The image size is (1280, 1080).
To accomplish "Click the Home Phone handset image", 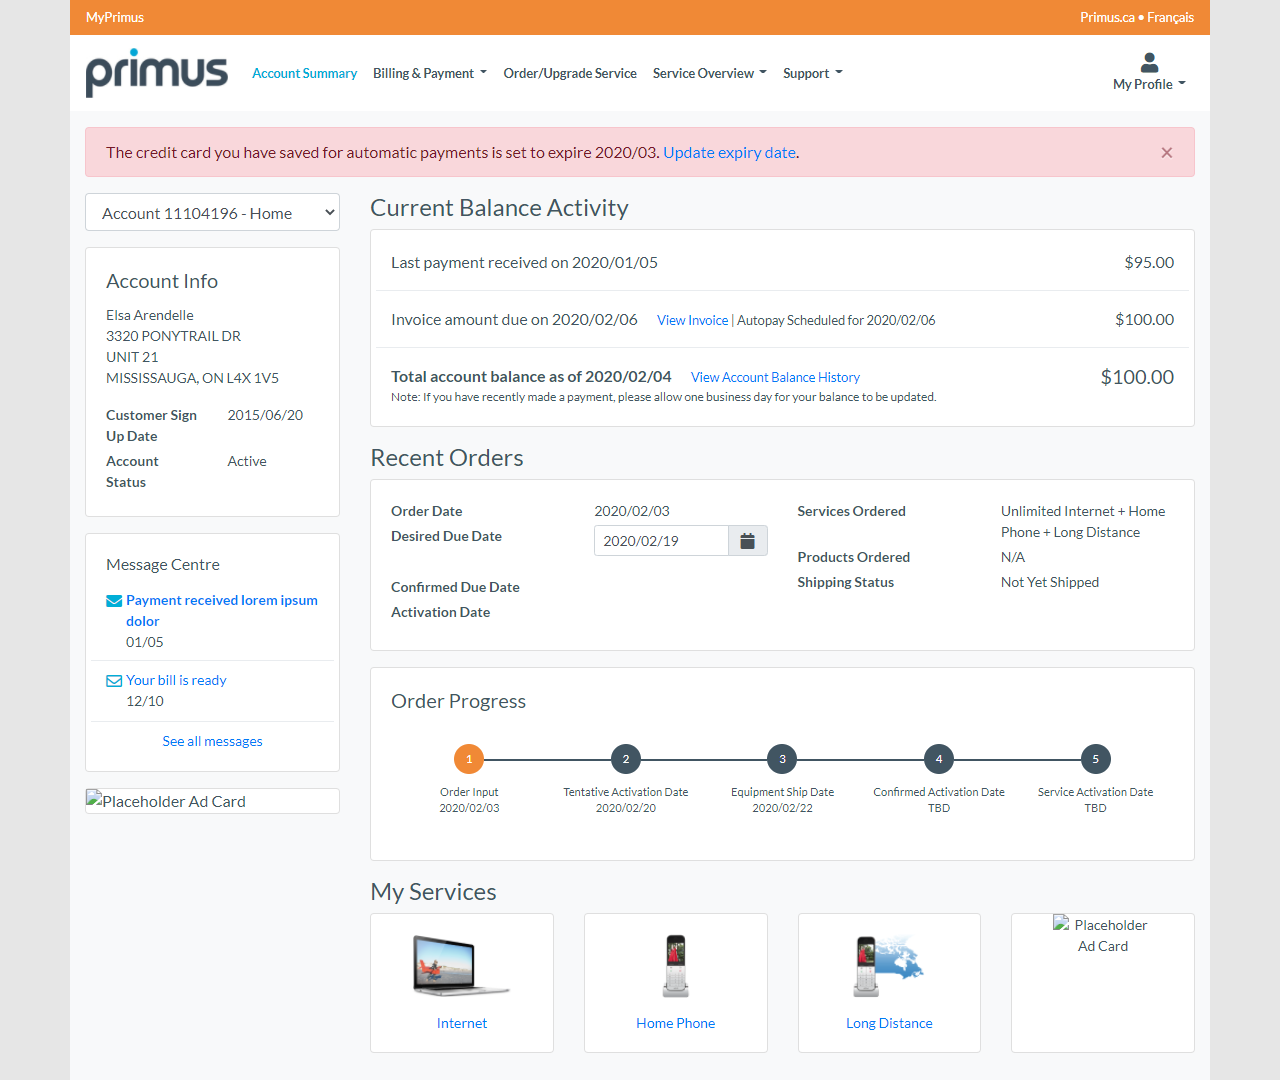I will click(x=676, y=965).
